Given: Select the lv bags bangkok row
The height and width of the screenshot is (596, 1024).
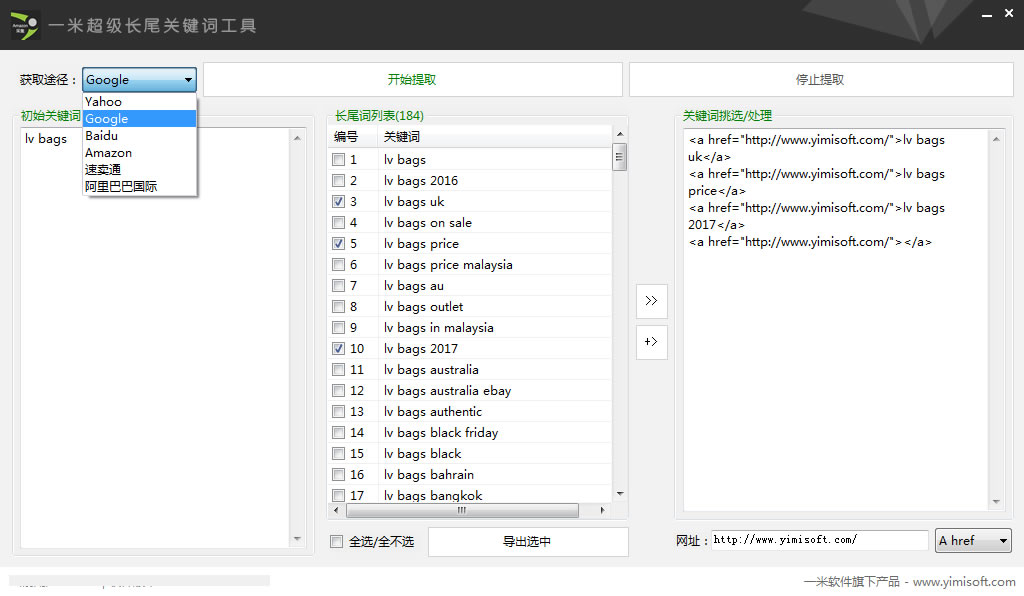Looking at the screenshot, I should 470,495.
